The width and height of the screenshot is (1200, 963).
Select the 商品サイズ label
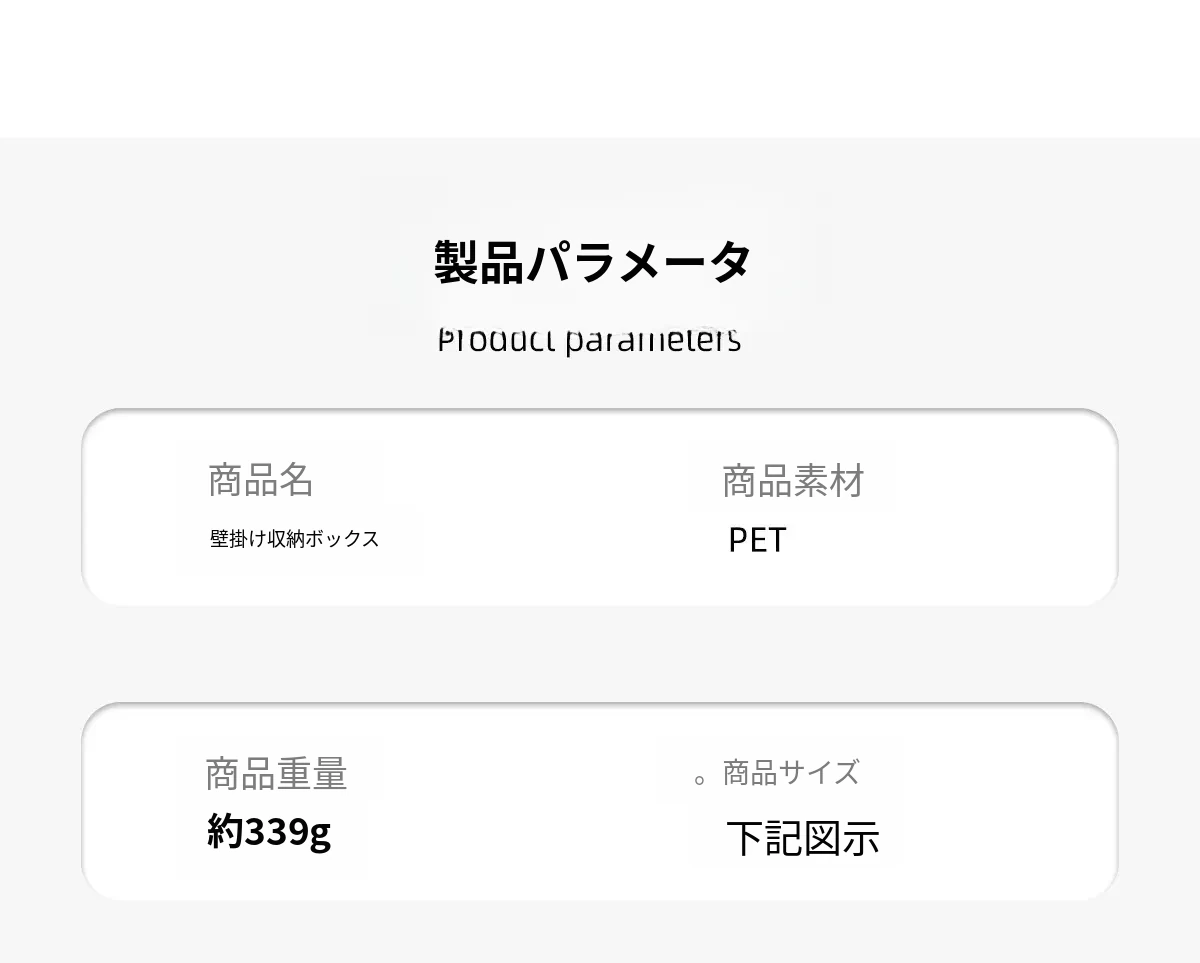coord(790,773)
